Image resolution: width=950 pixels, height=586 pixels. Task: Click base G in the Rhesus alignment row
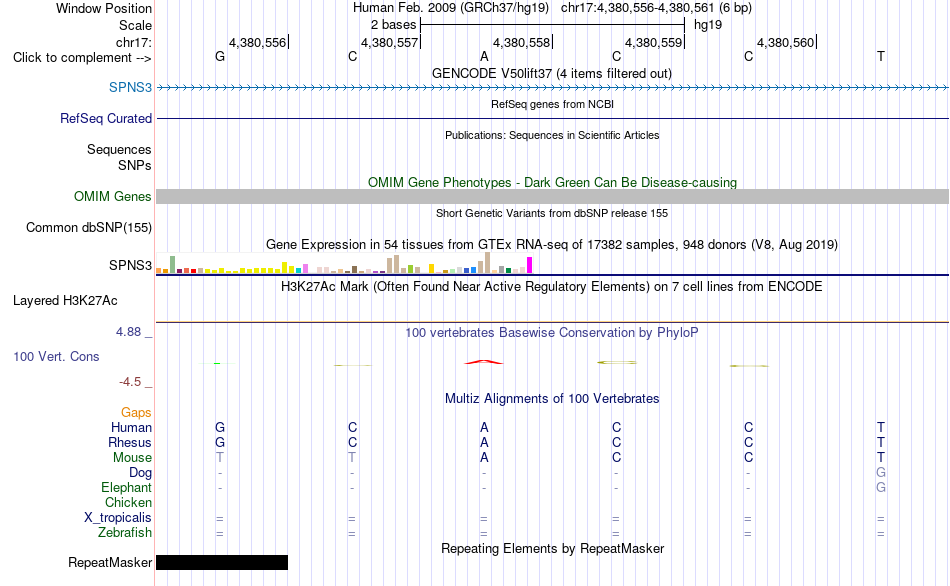coord(220,442)
